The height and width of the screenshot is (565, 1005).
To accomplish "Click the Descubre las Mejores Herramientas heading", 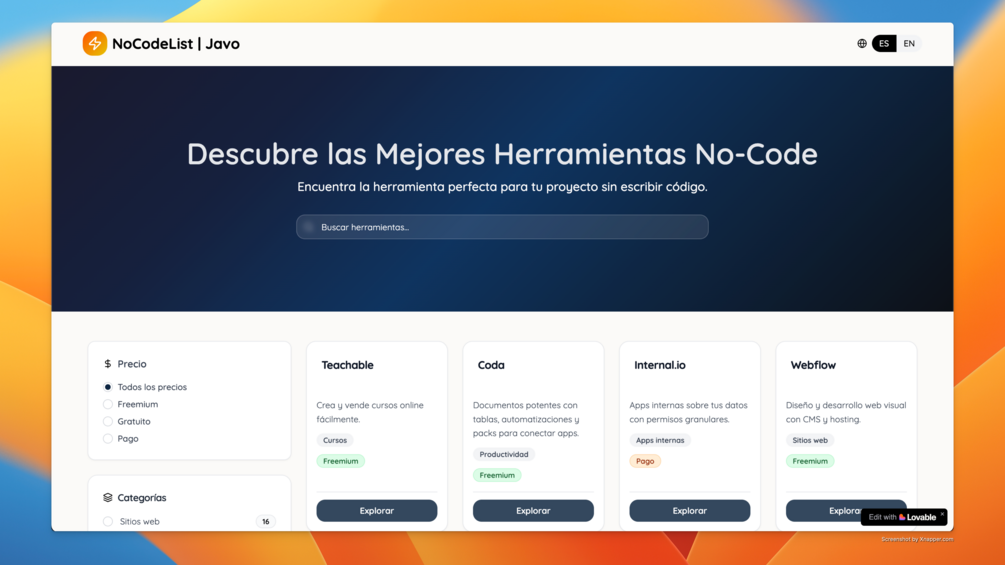I will [x=502, y=154].
